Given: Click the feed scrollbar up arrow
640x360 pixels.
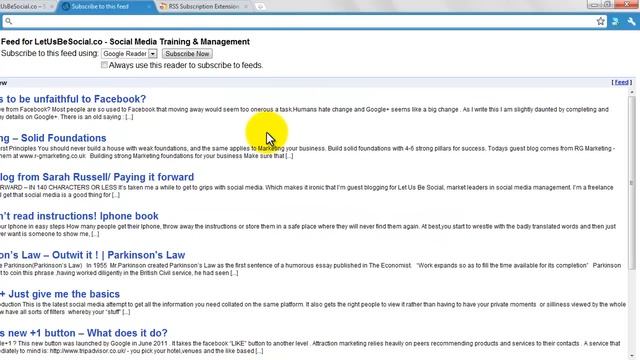Looking at the screenshot, I should tap(632, 92).
